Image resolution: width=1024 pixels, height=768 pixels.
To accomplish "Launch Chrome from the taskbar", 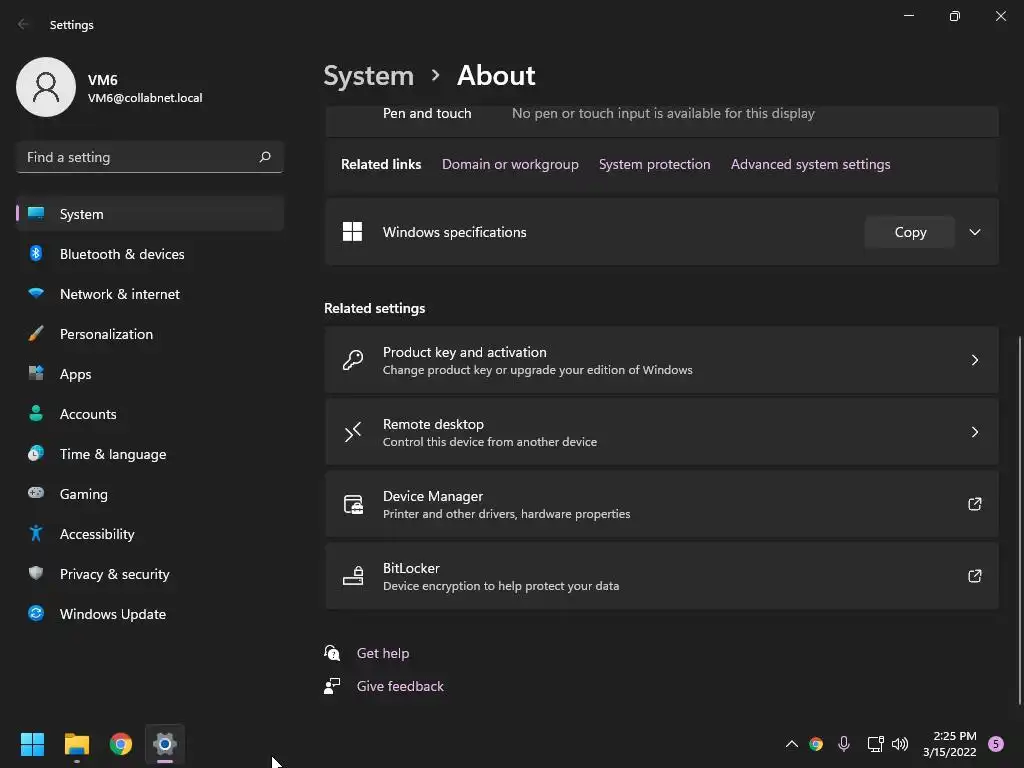I will coord(121,744).
